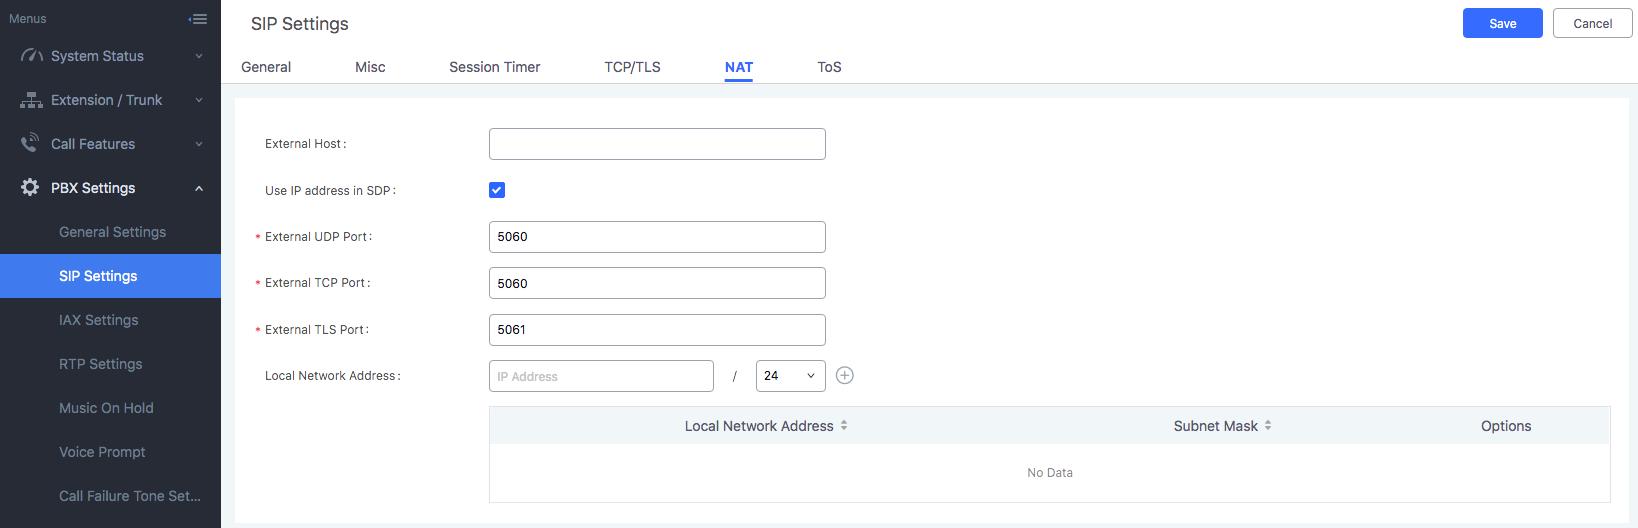Image resolution: width=1638 pixels, height=528 pixels.
Task: Save the SIP settings
Action: click(x=1503, y=23)
